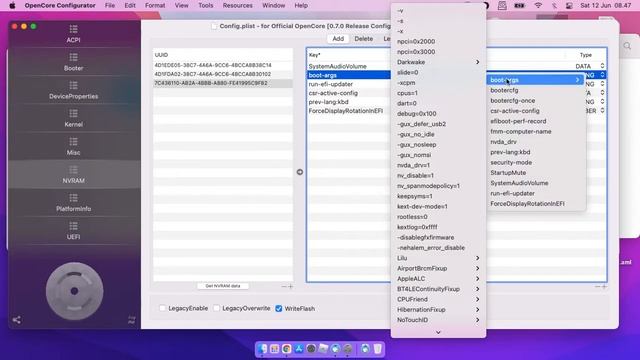This screenshot has height=360, width=640.
Task: Open Launchpad from the Dock
Action: 274,349
